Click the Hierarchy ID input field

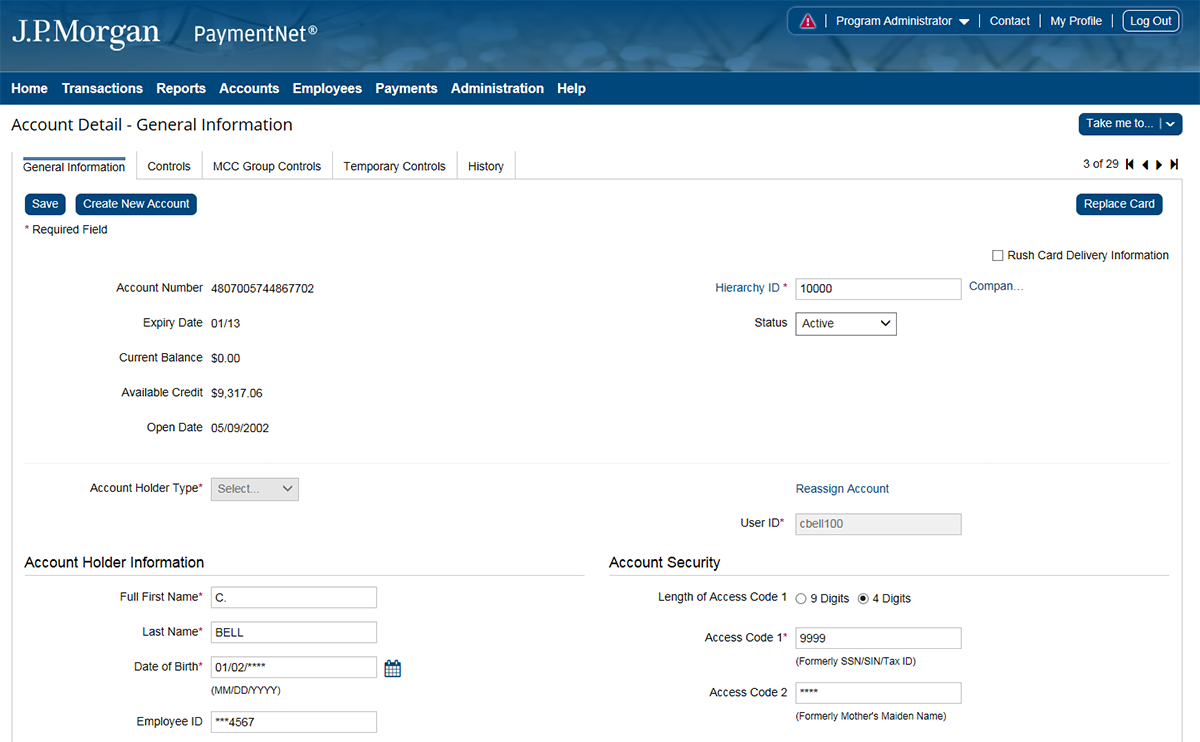878,289
